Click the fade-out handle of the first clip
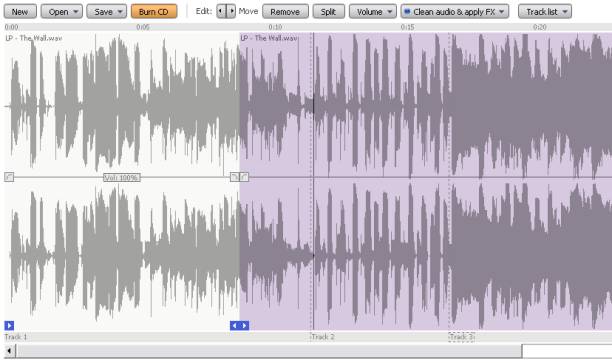Image resolution: width=612 pixels, height=363 pixels. 235,177
